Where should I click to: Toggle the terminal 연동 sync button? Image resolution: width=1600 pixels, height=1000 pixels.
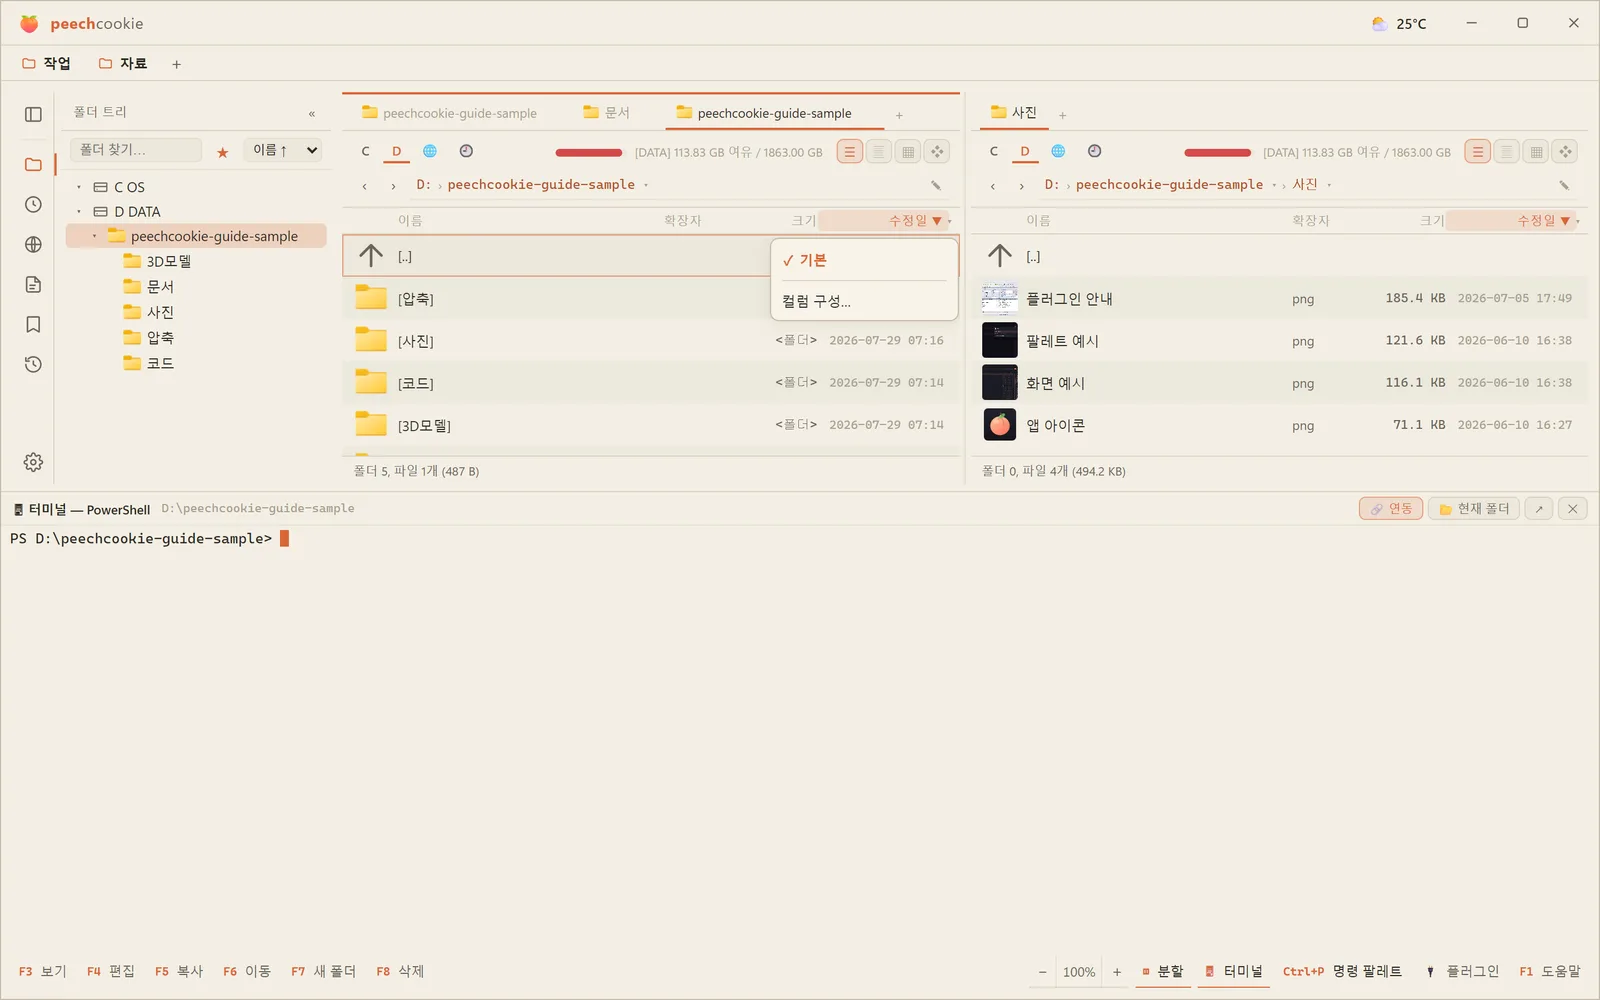click(x=1391, y=509)
